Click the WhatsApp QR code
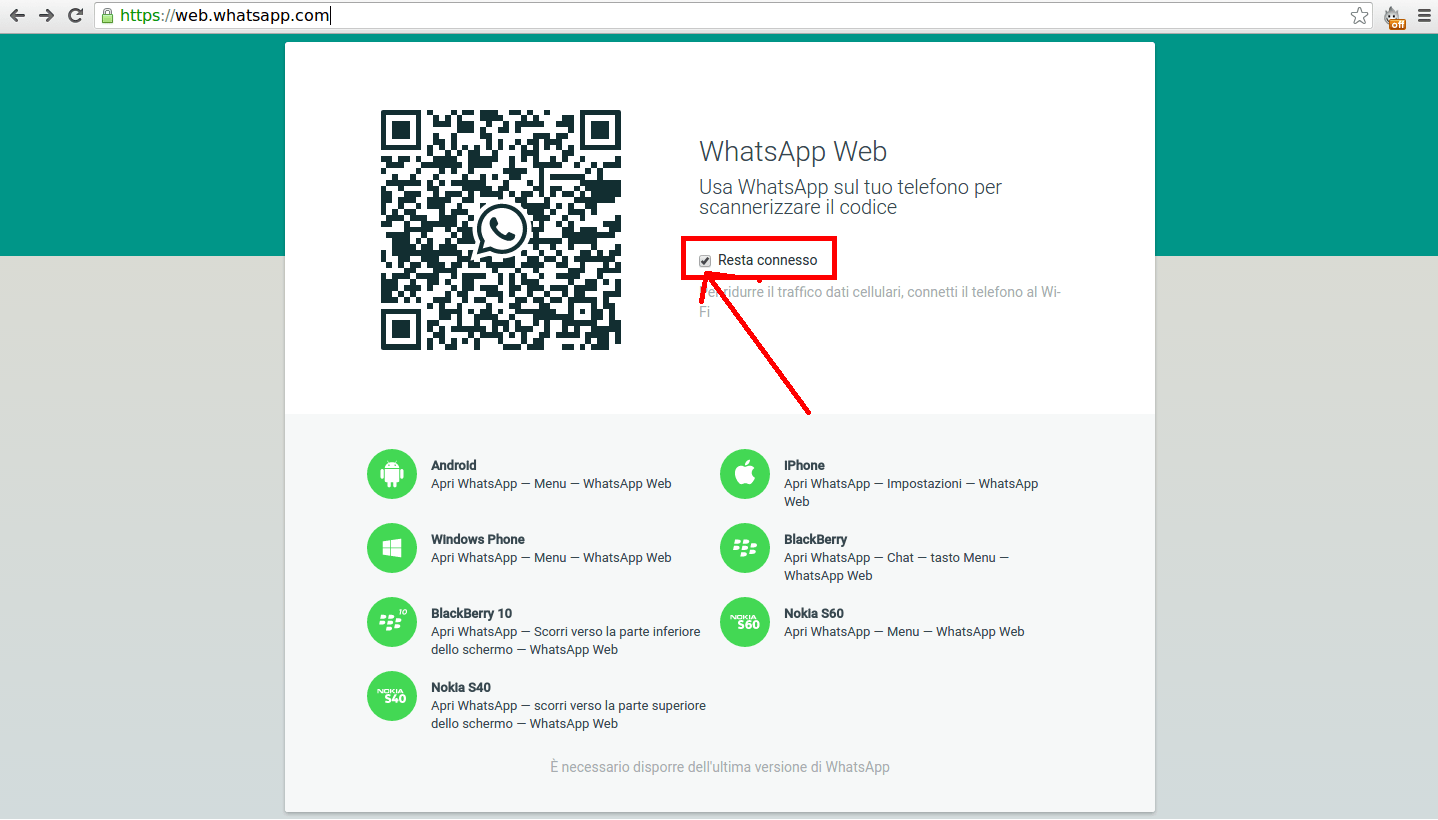Screen dimensions: 1438x820 [501, 230]
